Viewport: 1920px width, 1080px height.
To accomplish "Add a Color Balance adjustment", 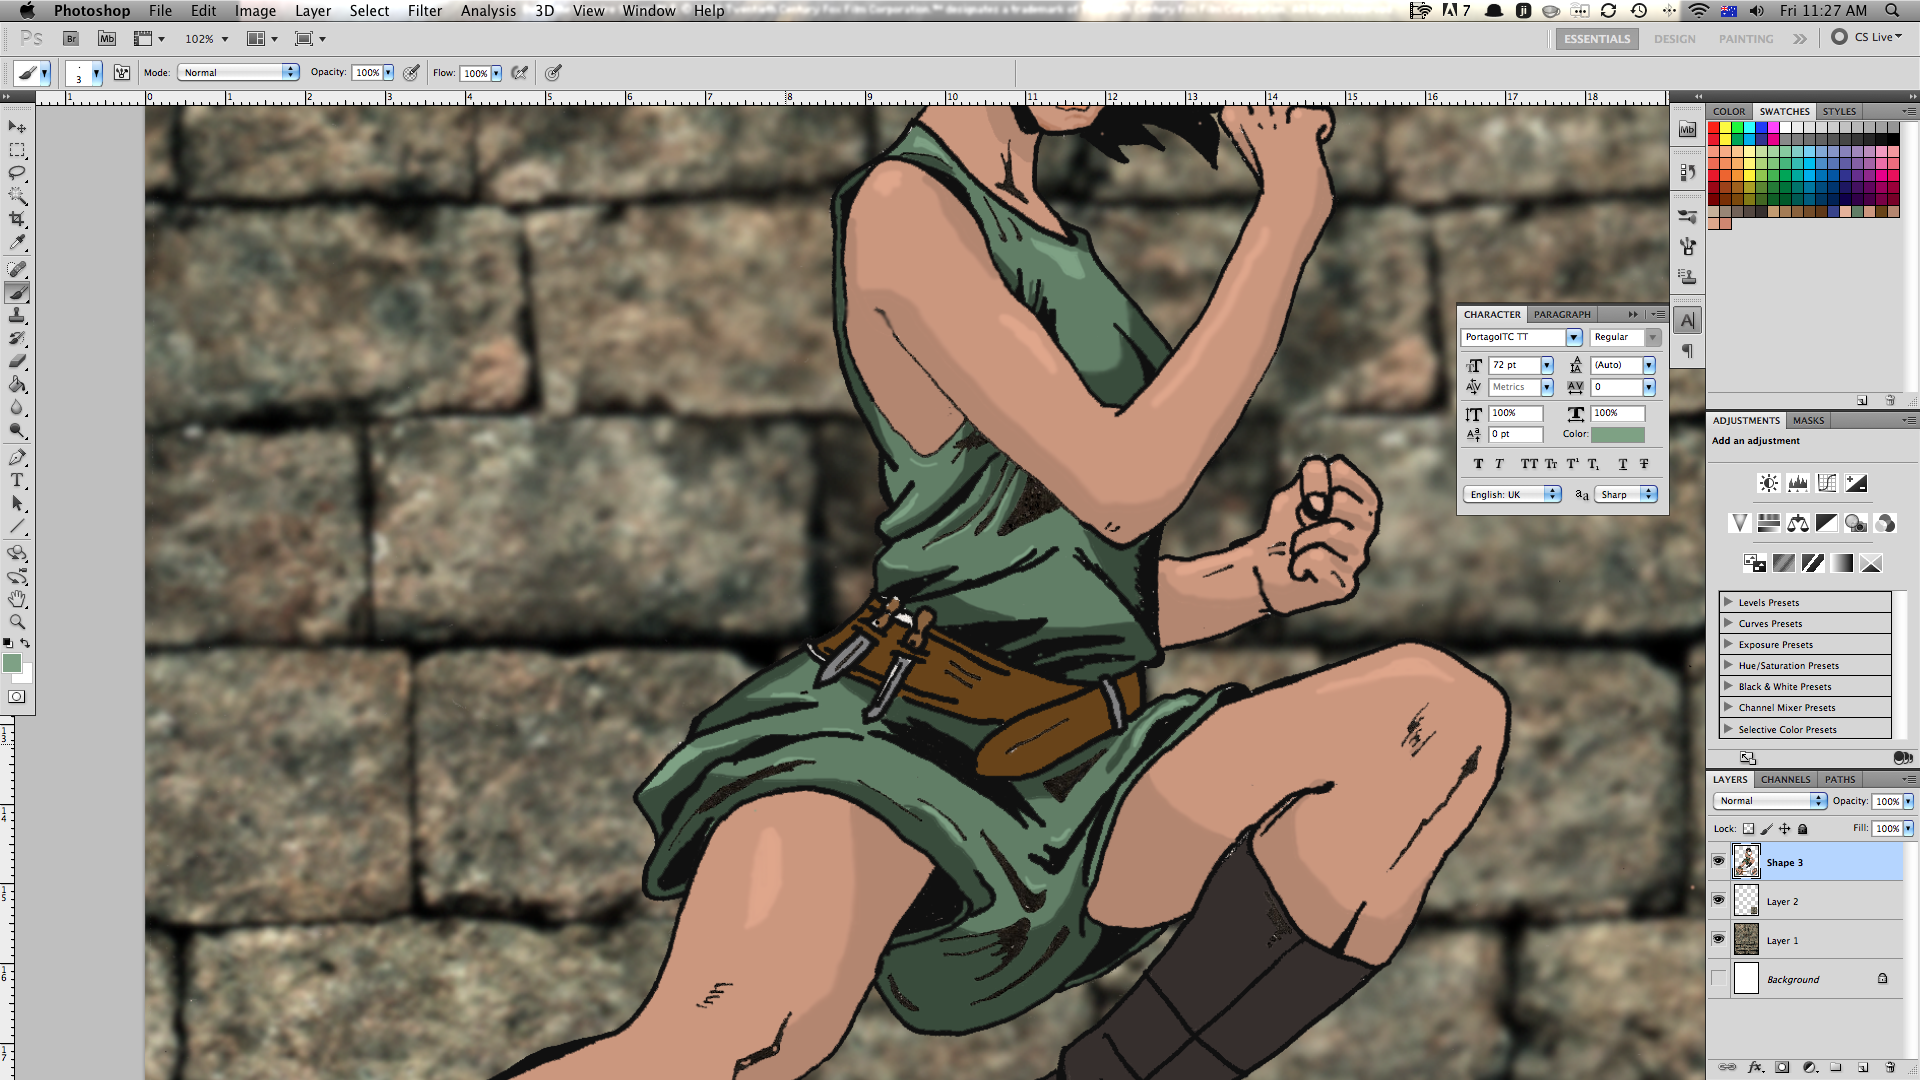I will point(1798,523).
